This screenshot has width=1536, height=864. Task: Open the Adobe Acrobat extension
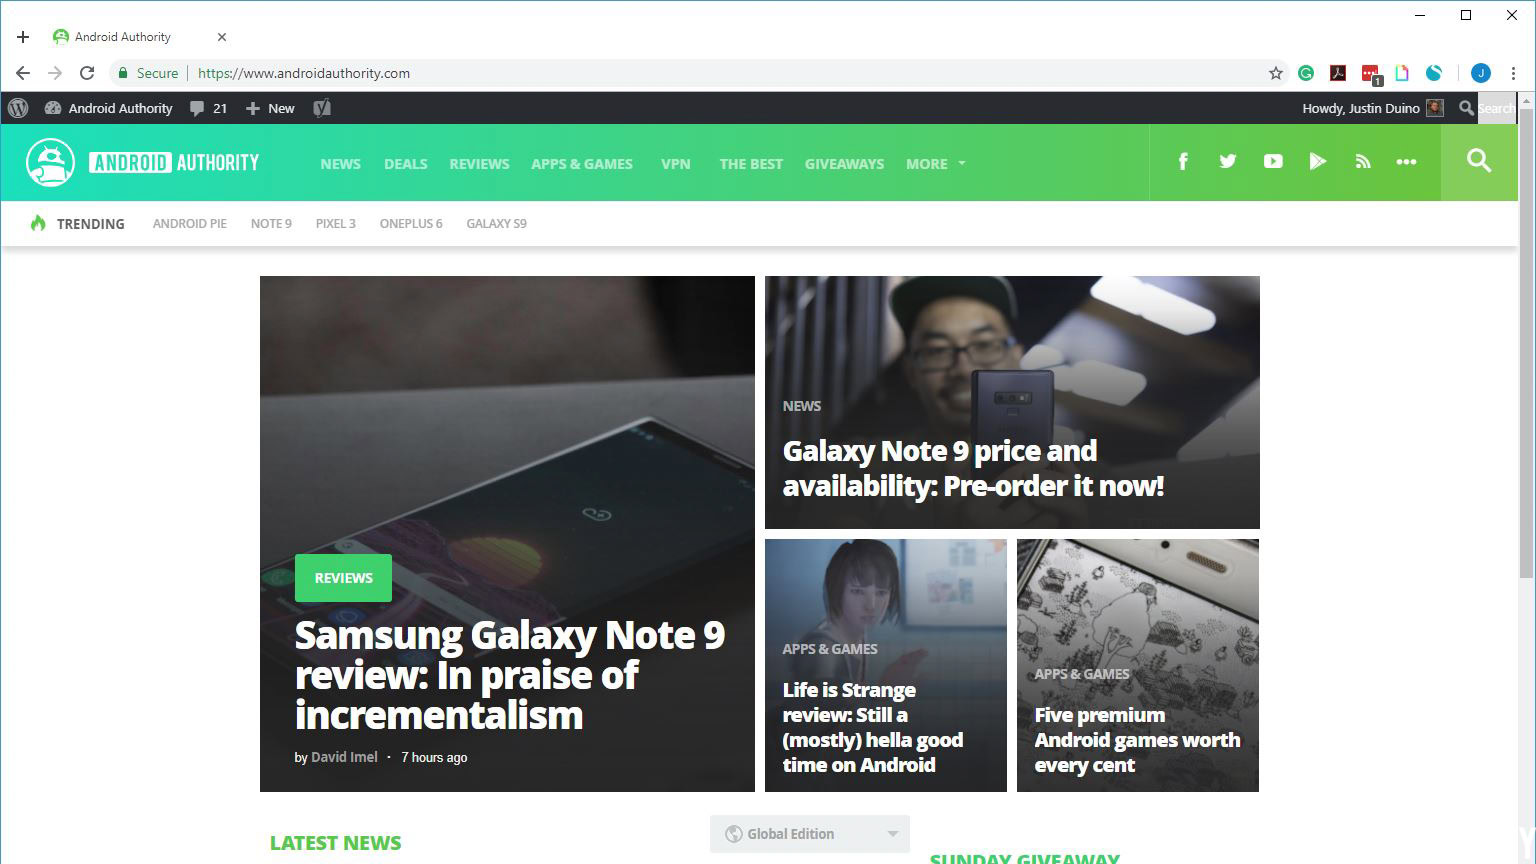coord(1338,73)
